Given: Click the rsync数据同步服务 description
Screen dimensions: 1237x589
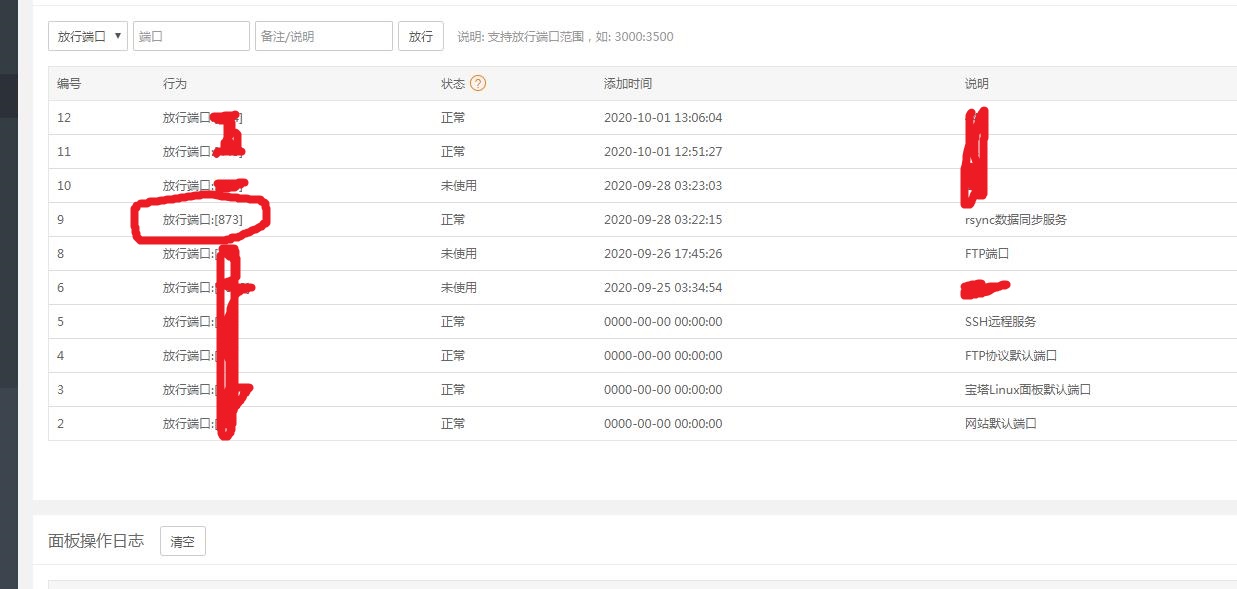Looking at the screenshot, I should pyautogui.click(x=1015, y=219).
